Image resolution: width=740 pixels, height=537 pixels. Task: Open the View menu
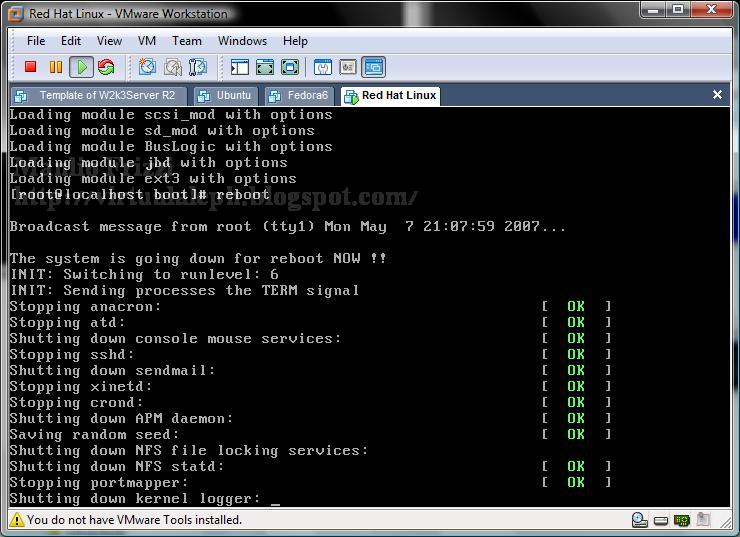(x=109, y=41)
